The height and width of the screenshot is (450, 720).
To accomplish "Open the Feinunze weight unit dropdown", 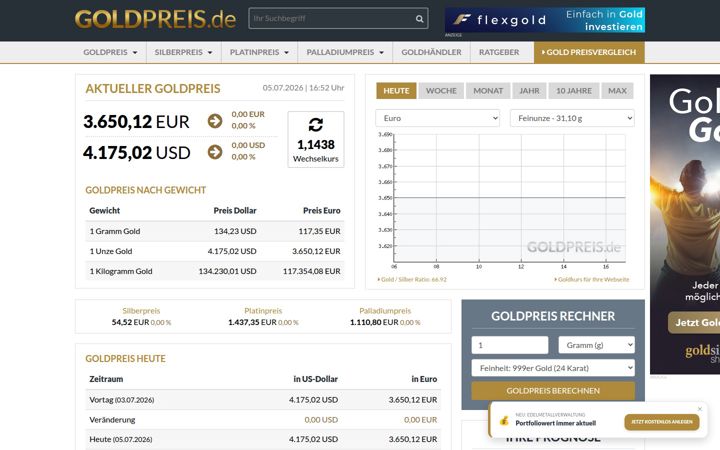I will [x=572, y=118].
